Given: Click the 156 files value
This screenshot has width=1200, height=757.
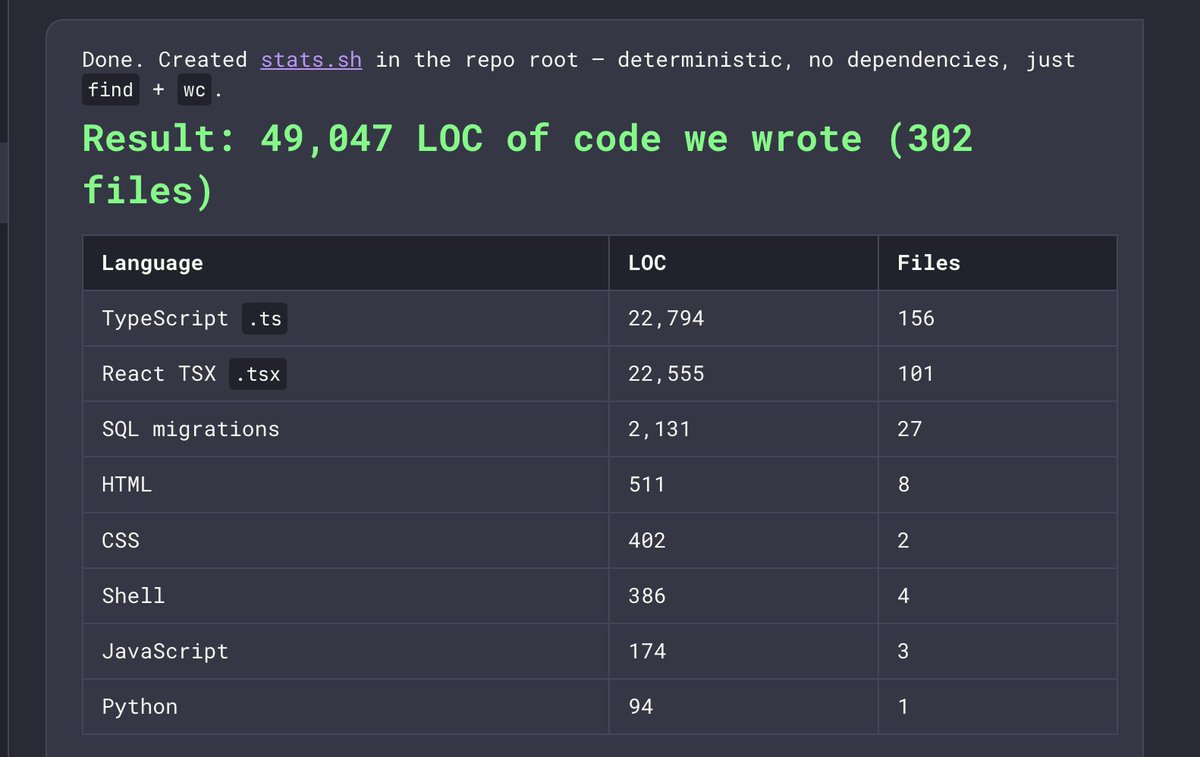Looking at the screenshot, I should [x=916, y=319].
